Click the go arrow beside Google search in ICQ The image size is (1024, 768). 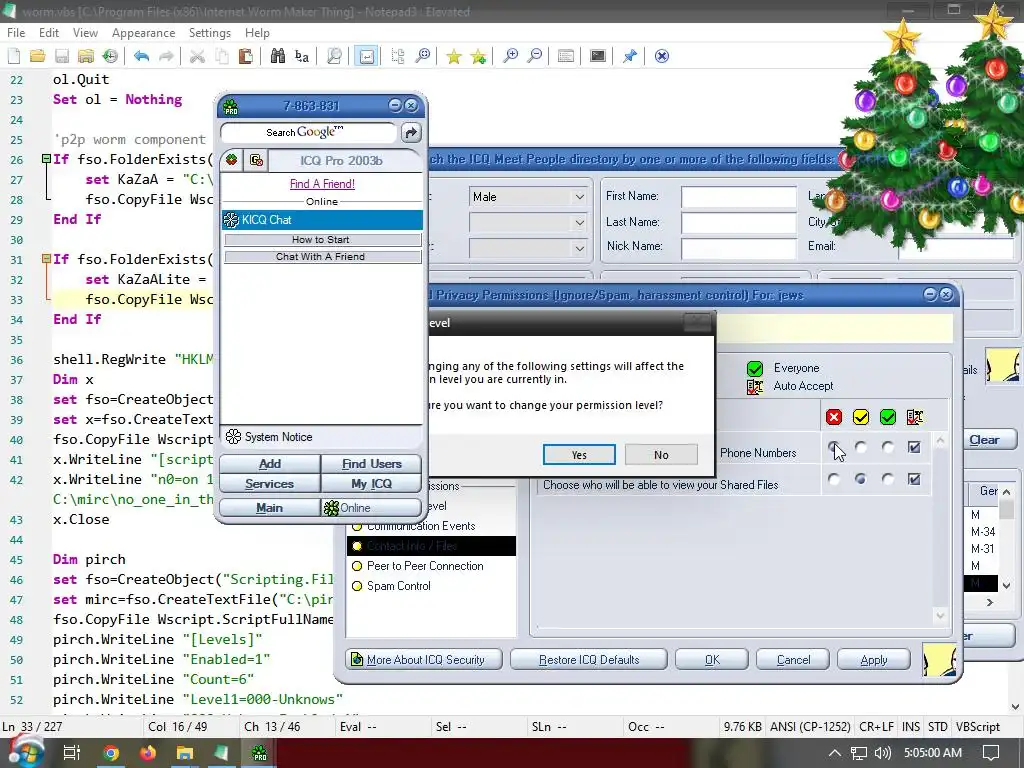[x=411, y=133]
